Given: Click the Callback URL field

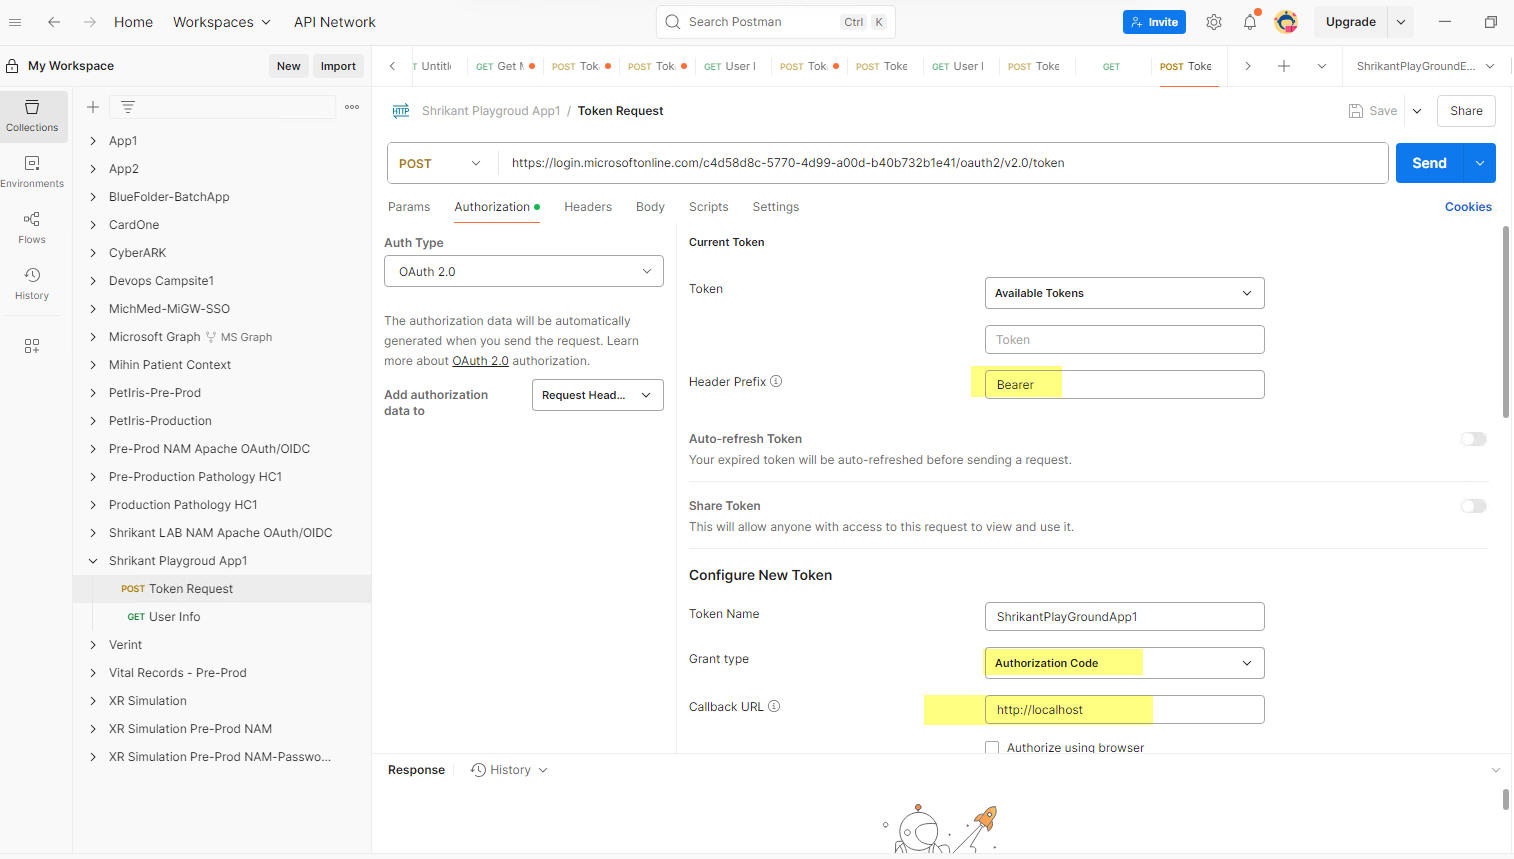Looking at the screenshot, I should 1125,710.
